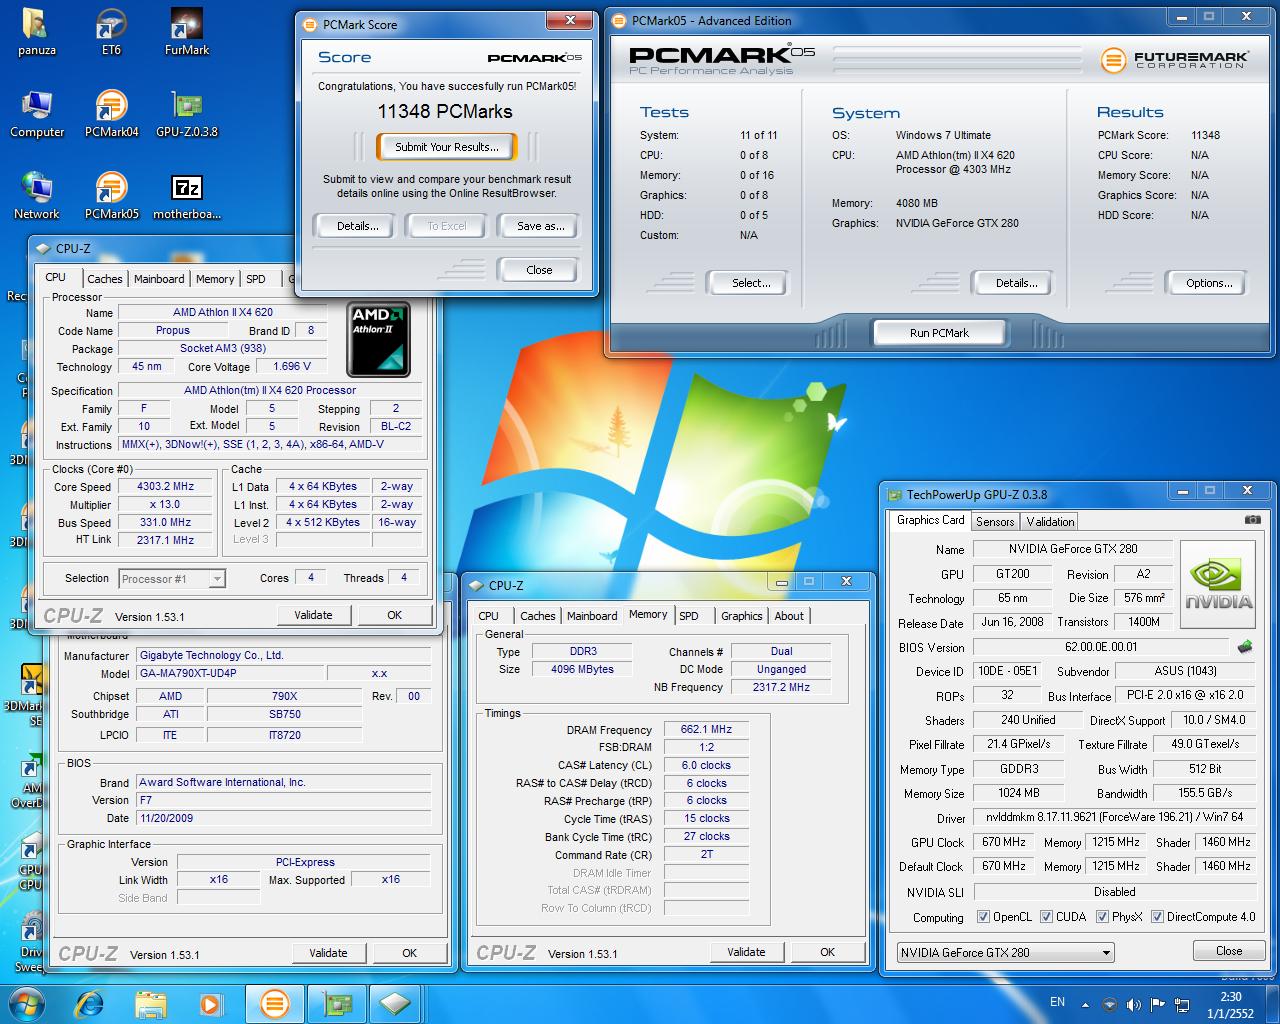Viewport: 1280px width, 1024px height.
Task: Open Windows Media Player from the taskbar
Action: (x=210, y=1003)
